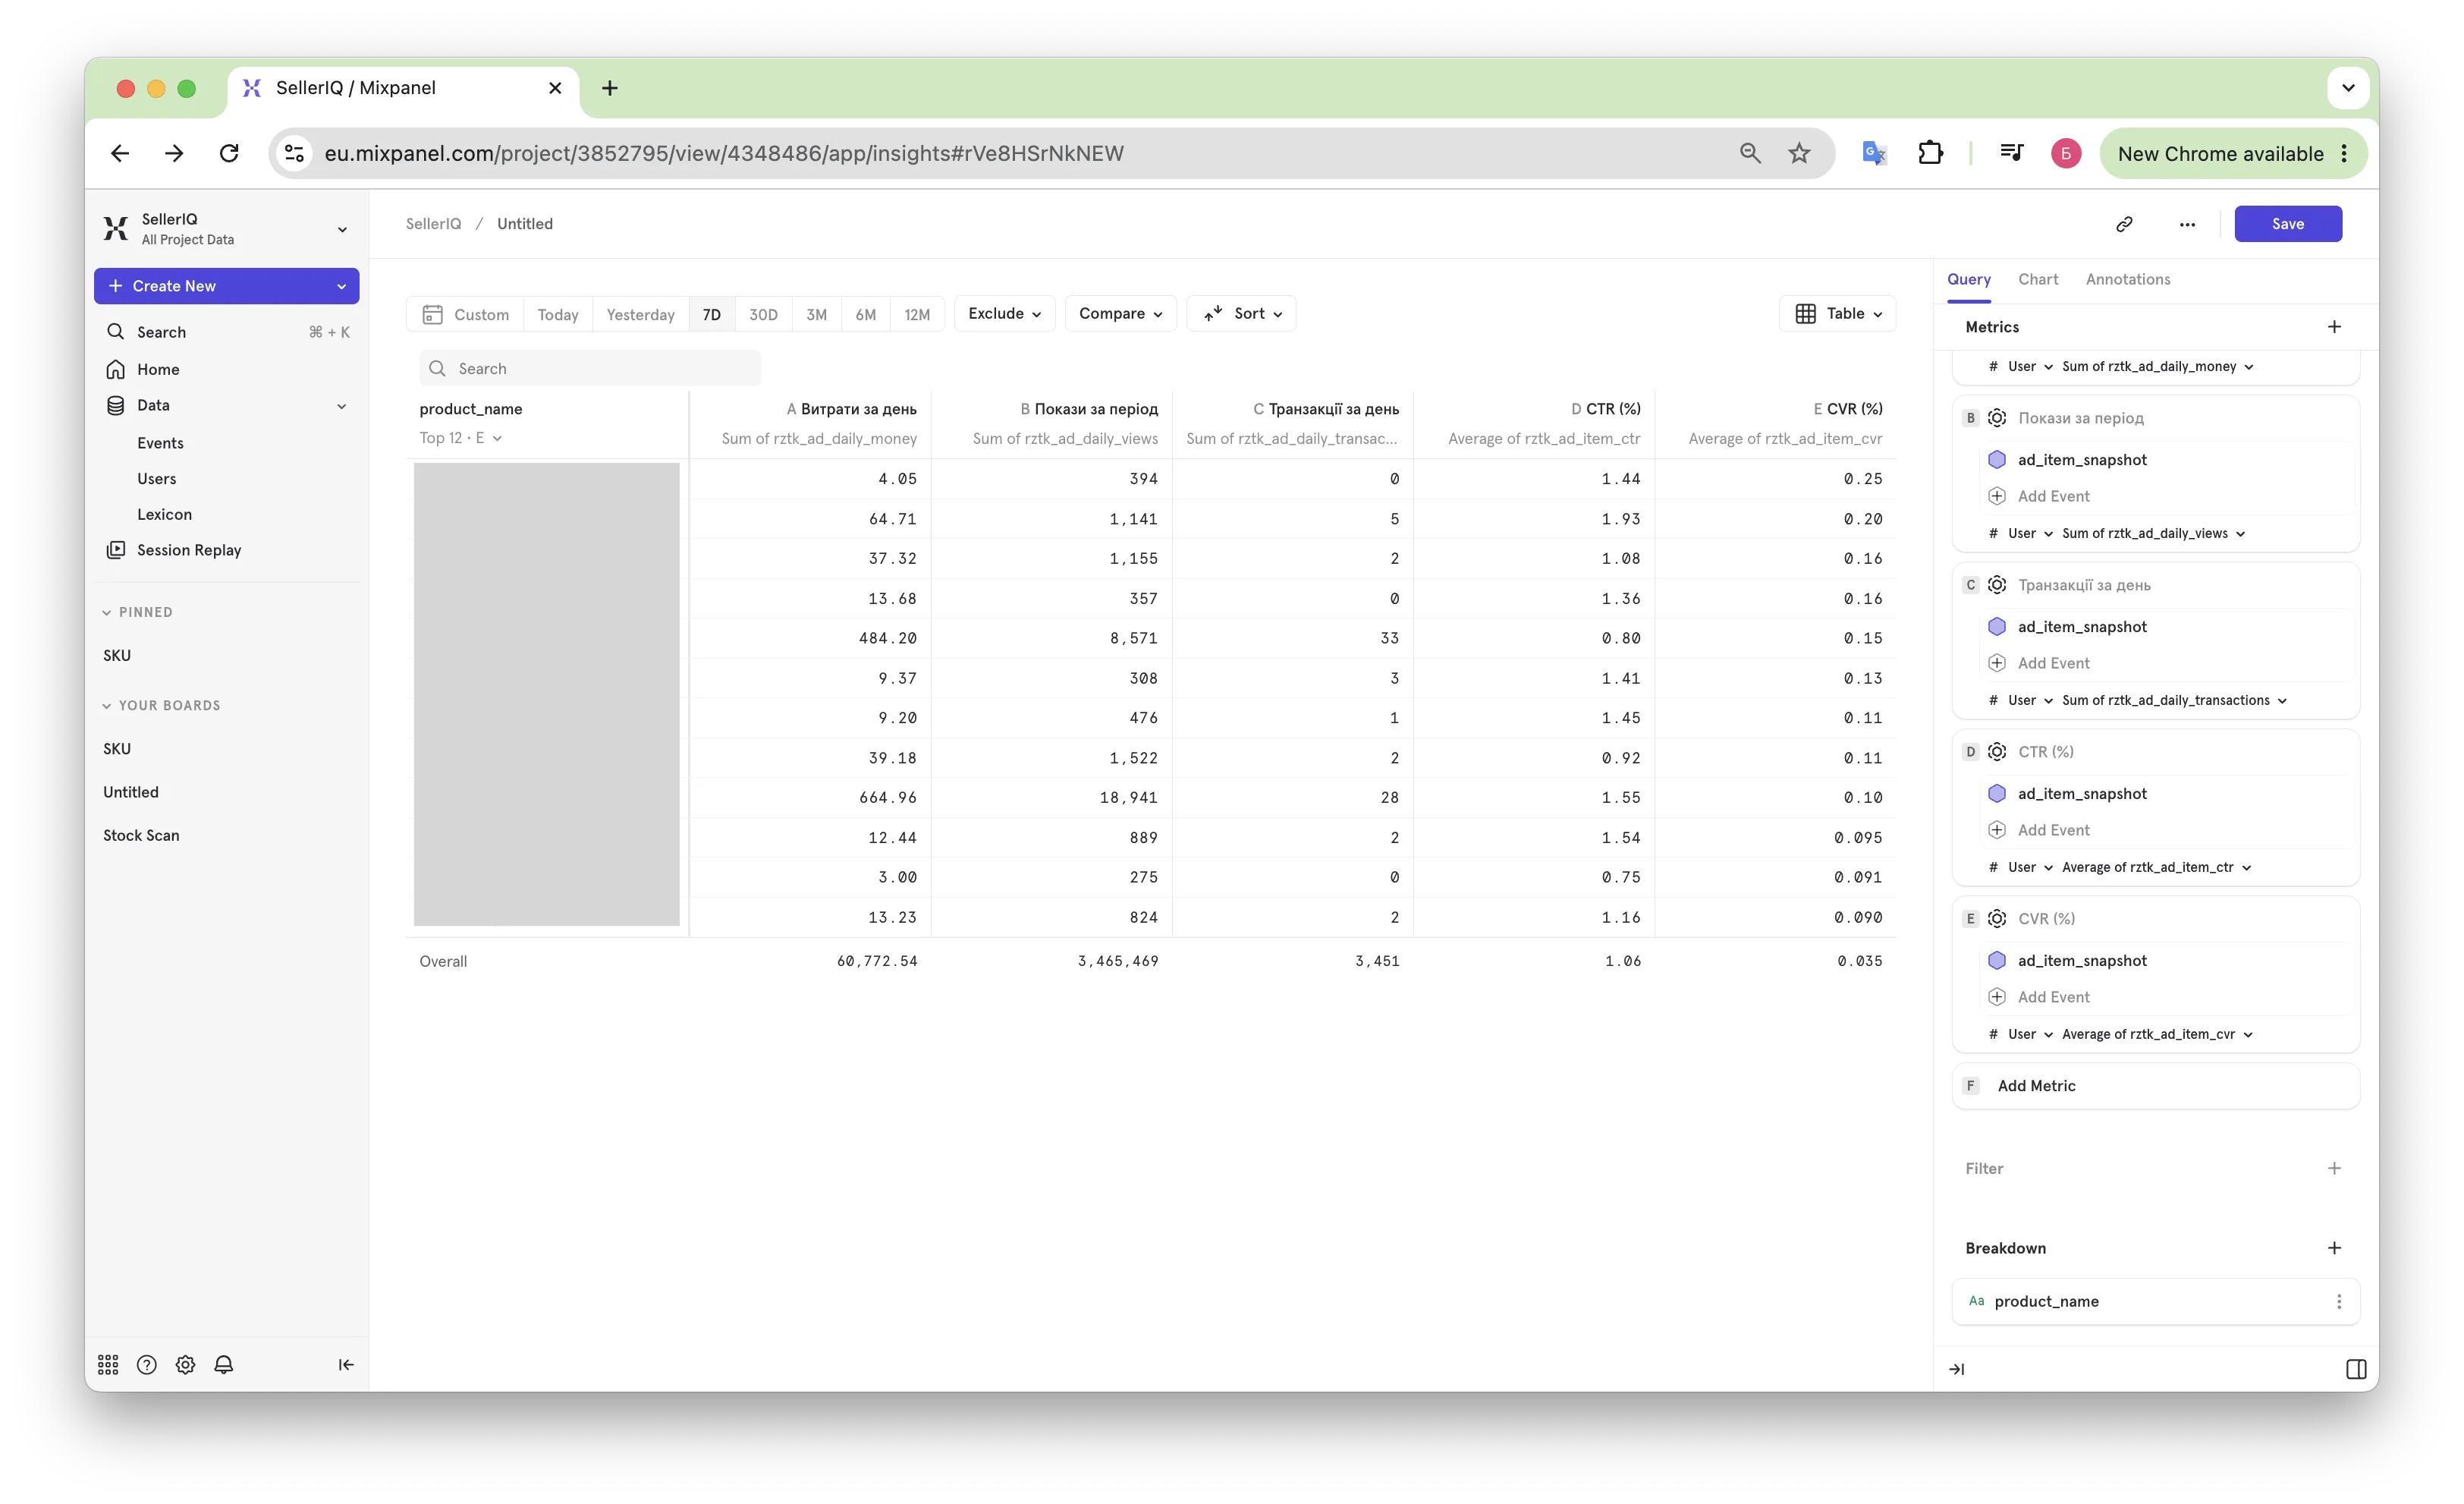2464x1504 pixels.
Task: Click the Google Translate extension icon
Action: tap(1873, 153)
